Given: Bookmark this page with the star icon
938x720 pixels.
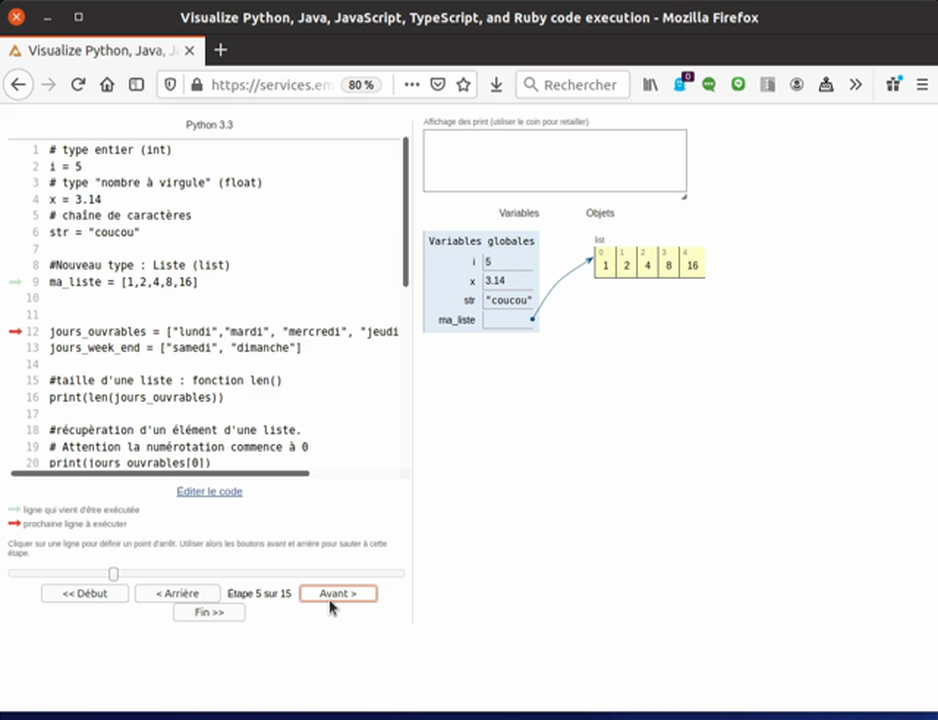Looking at the screenshot, I should tap(464, 85).
